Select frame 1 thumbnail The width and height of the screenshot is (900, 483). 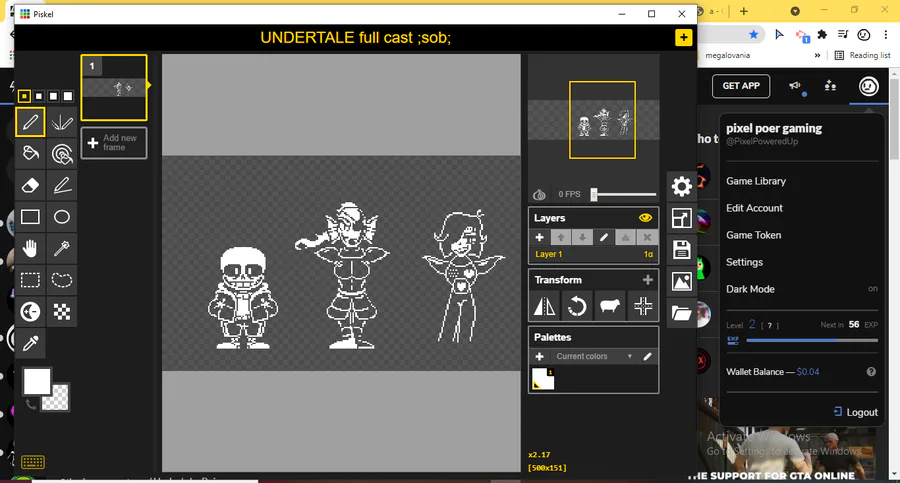pos(114,87)
